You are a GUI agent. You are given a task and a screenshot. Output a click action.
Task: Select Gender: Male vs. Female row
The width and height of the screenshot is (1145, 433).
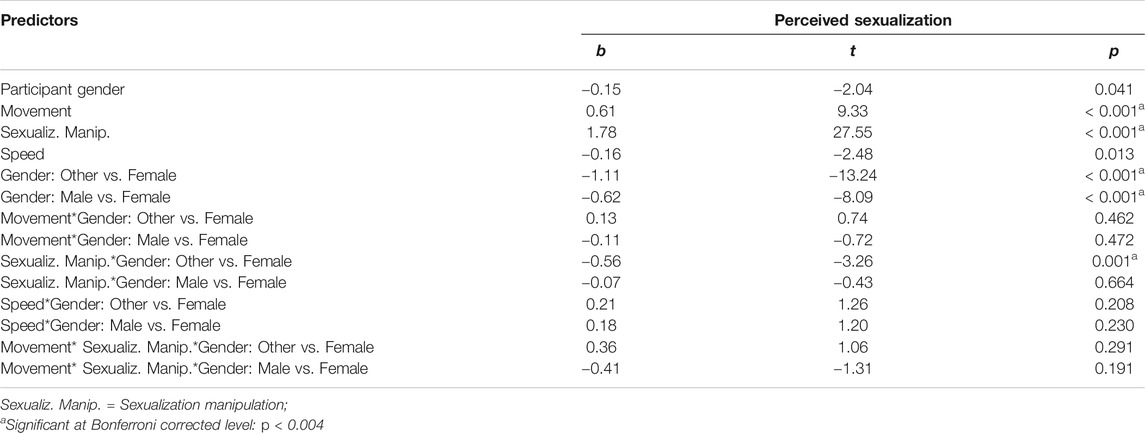(x=572, y=196)
